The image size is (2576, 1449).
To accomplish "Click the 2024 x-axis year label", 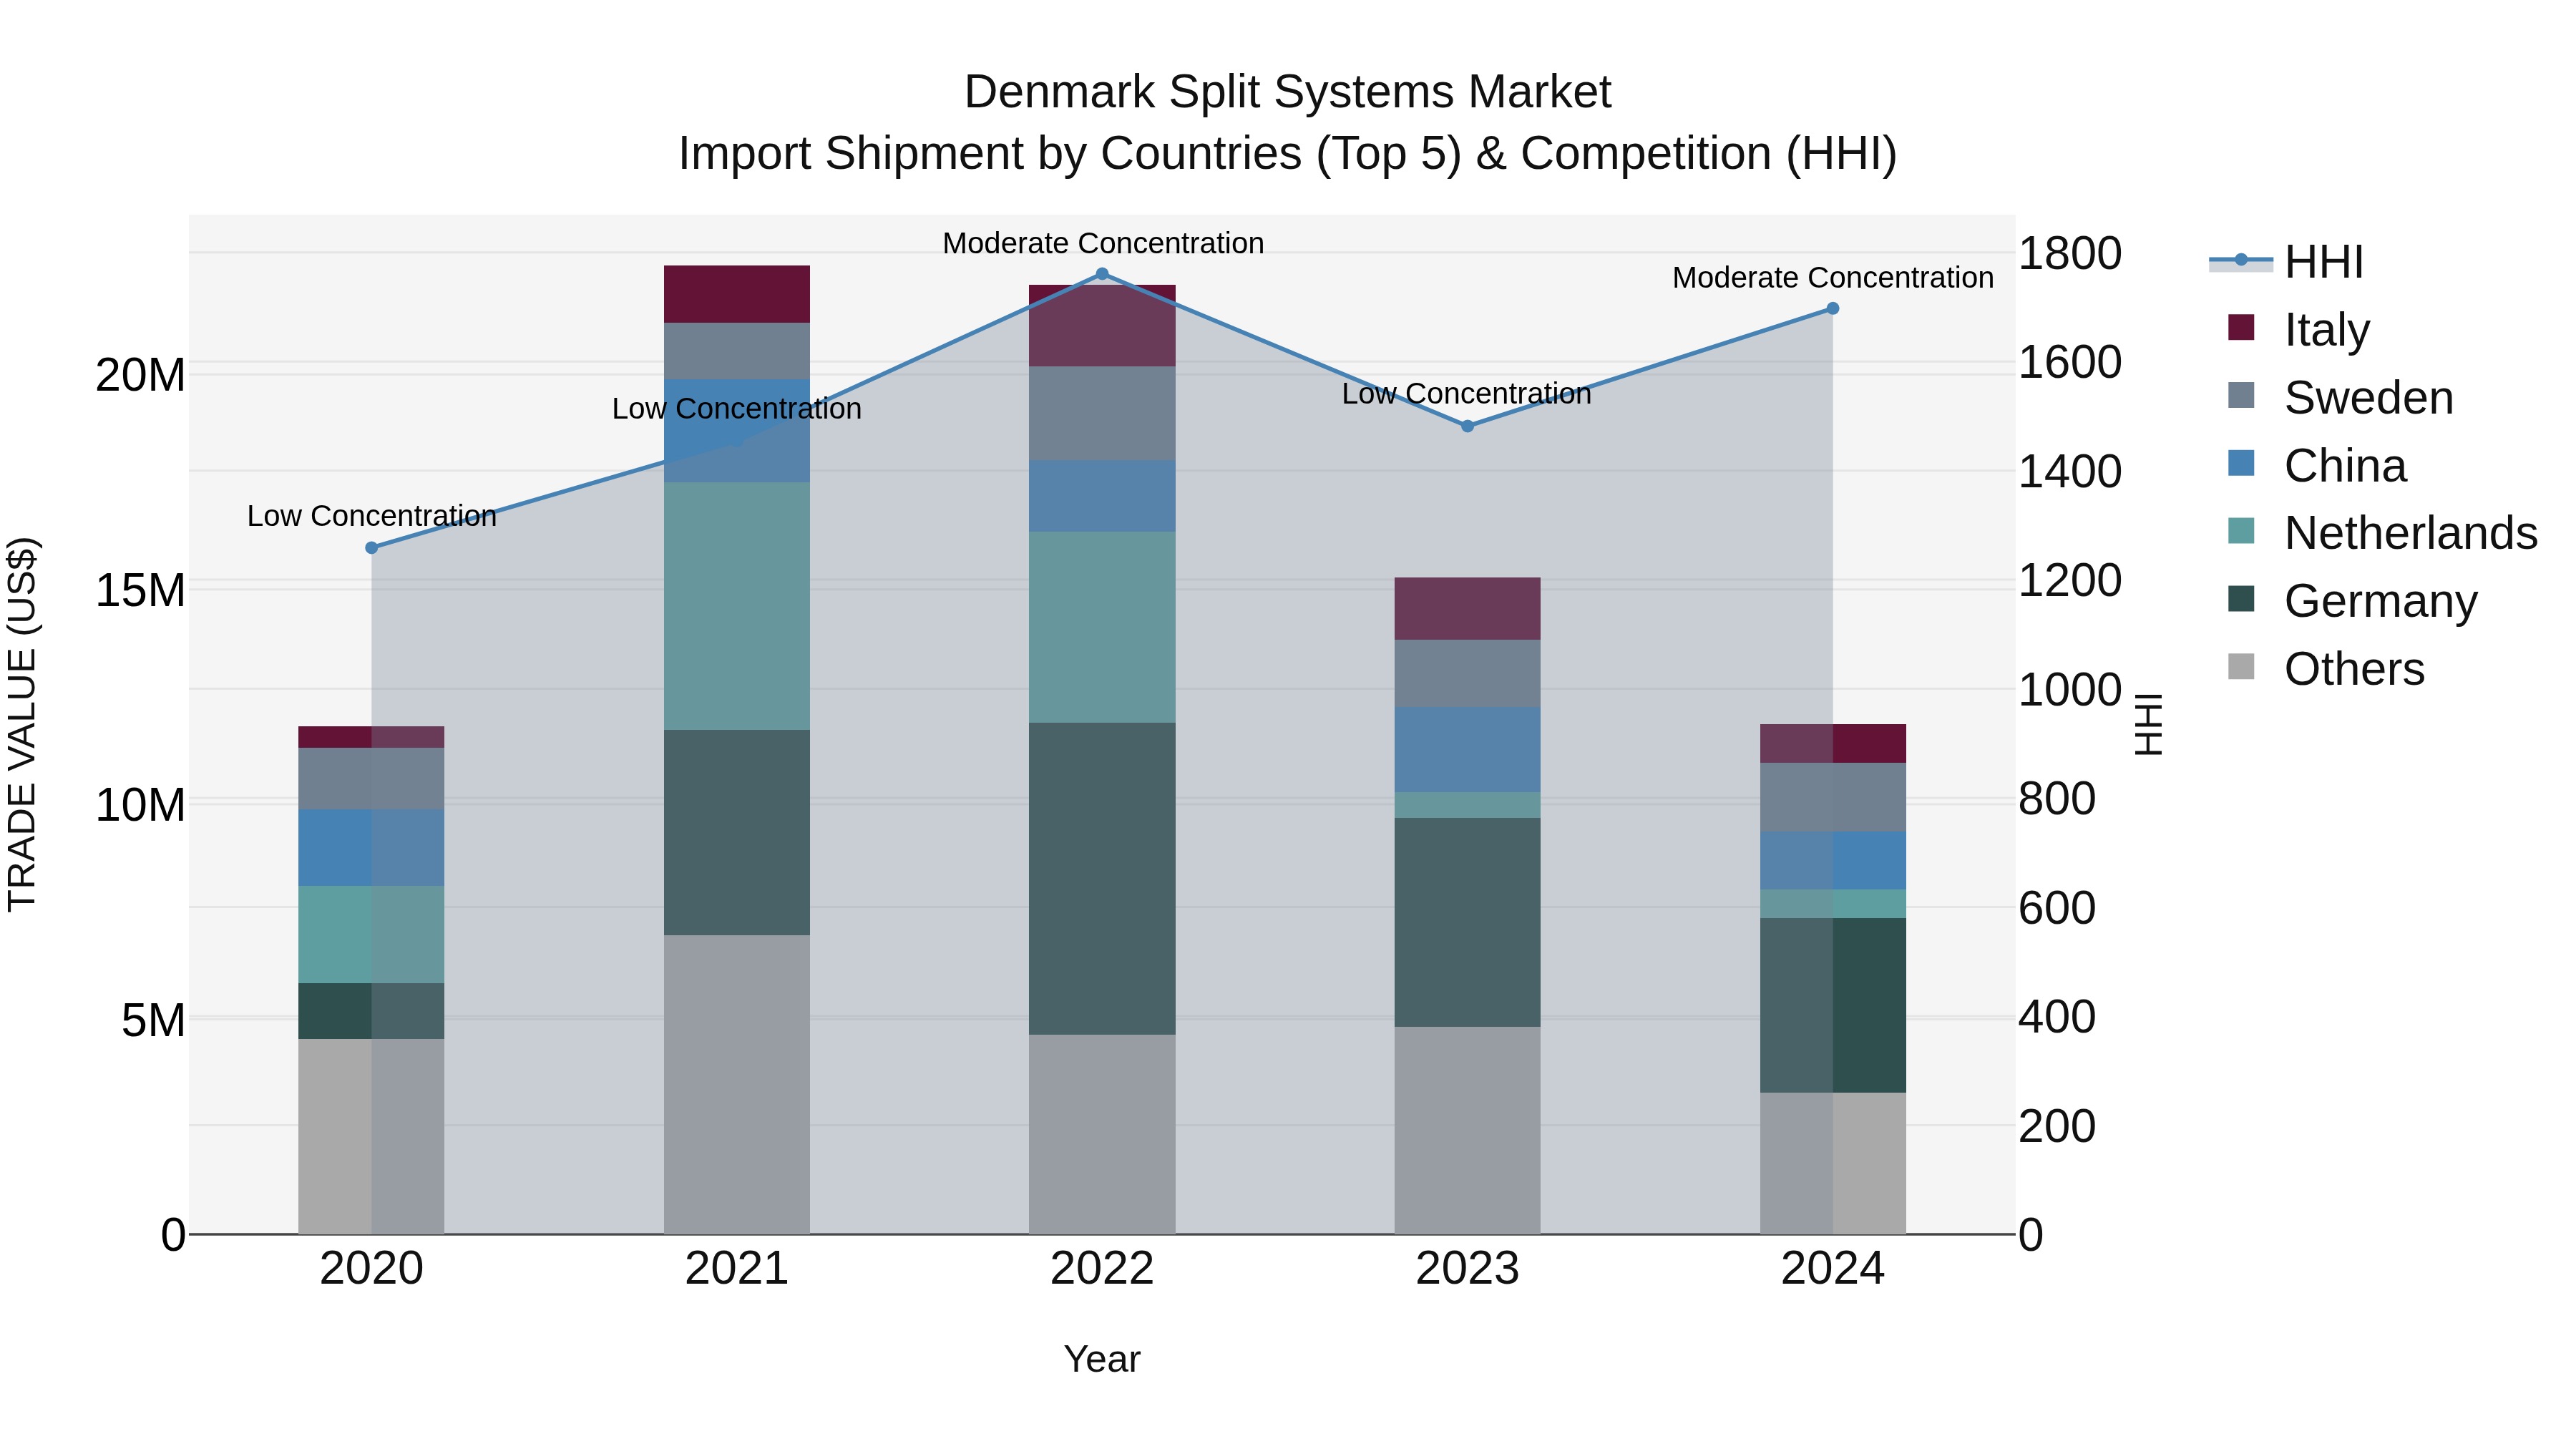I will point(1832,1269).
